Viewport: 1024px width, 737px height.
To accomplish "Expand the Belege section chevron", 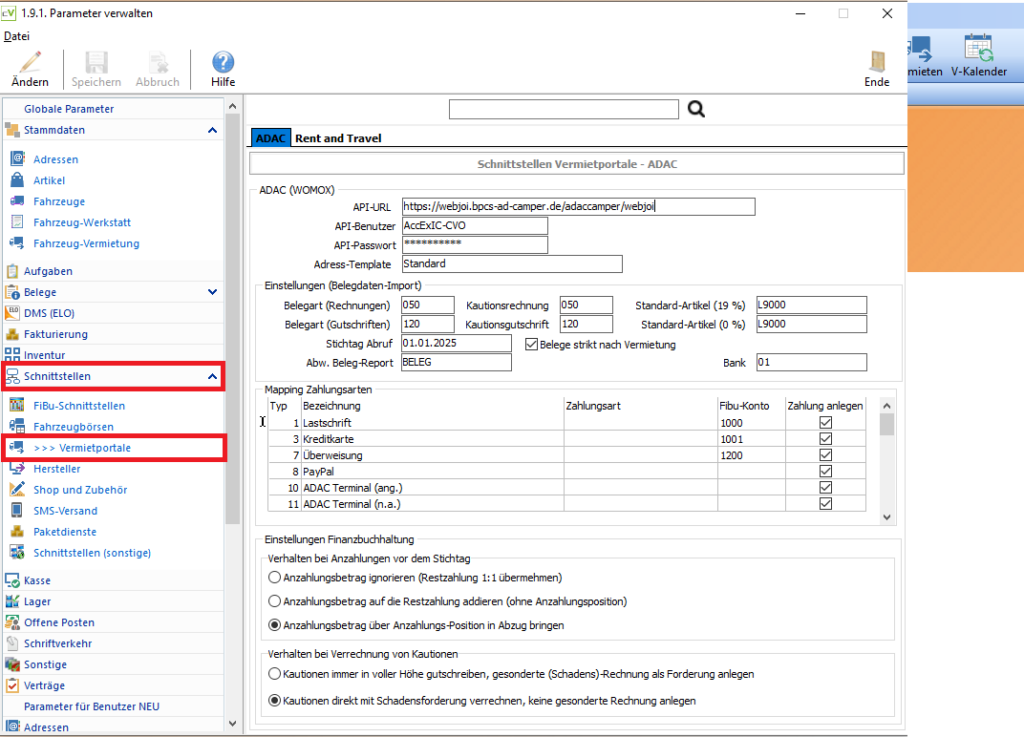I will click(212, 292).
